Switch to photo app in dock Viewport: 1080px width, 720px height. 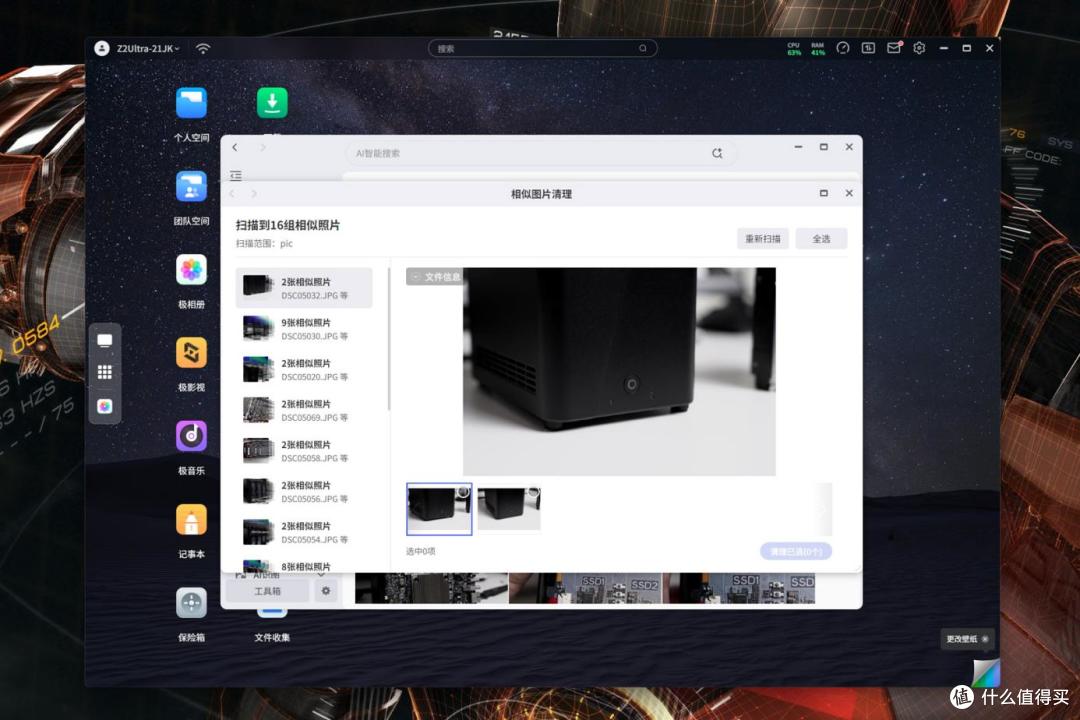coord(105,407)
